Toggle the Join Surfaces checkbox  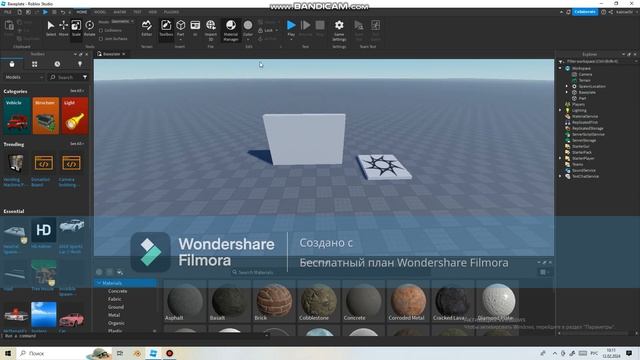point(101,39)
